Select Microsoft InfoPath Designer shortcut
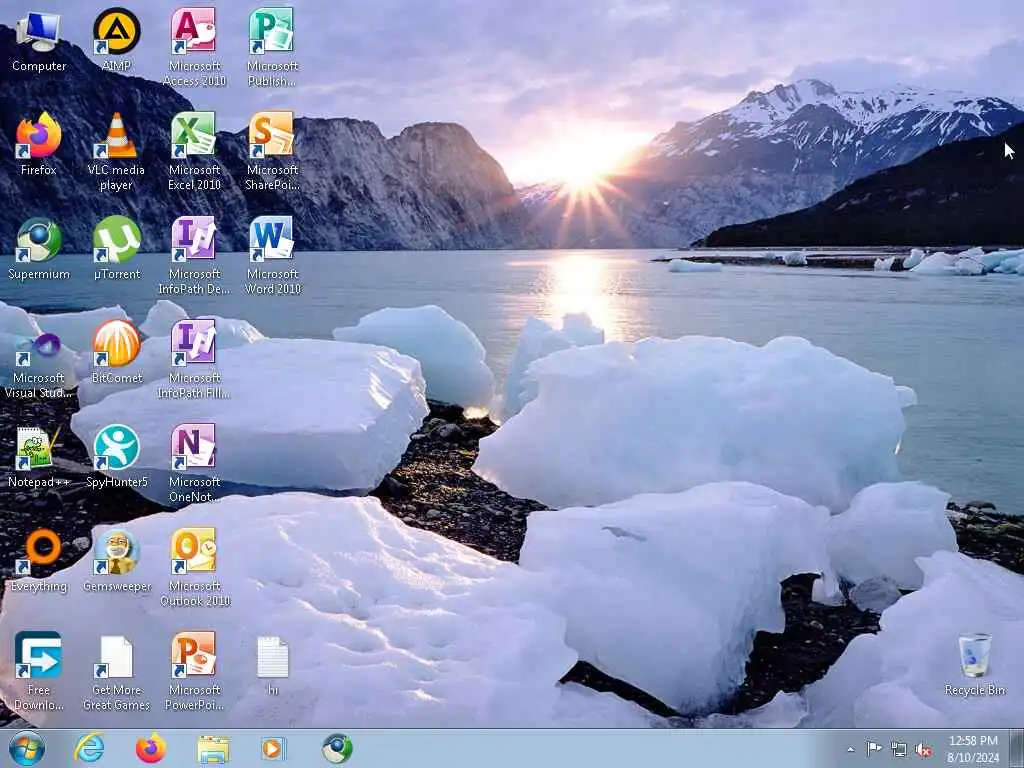The width and height of the screenshot is (1024, 768). (x=194, y=255)
